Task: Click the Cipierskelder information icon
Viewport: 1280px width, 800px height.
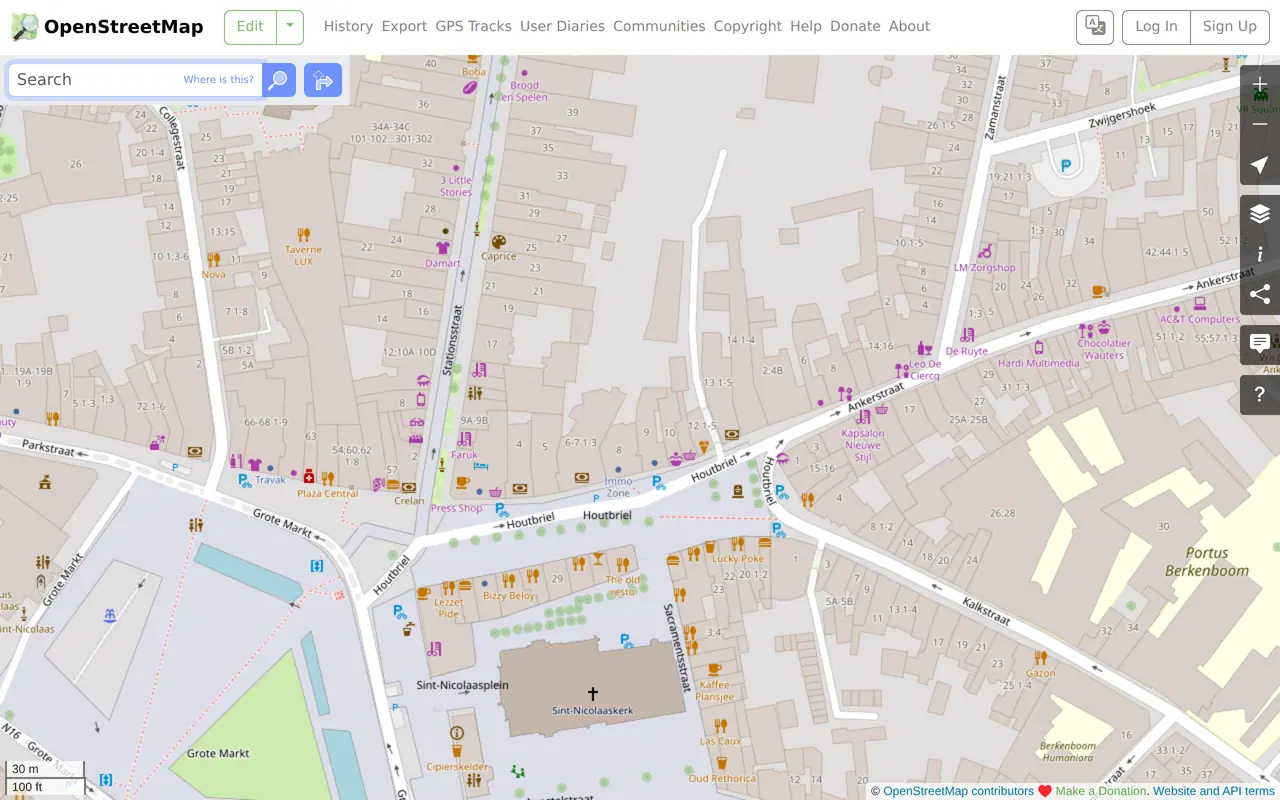Action: (457, 733)
